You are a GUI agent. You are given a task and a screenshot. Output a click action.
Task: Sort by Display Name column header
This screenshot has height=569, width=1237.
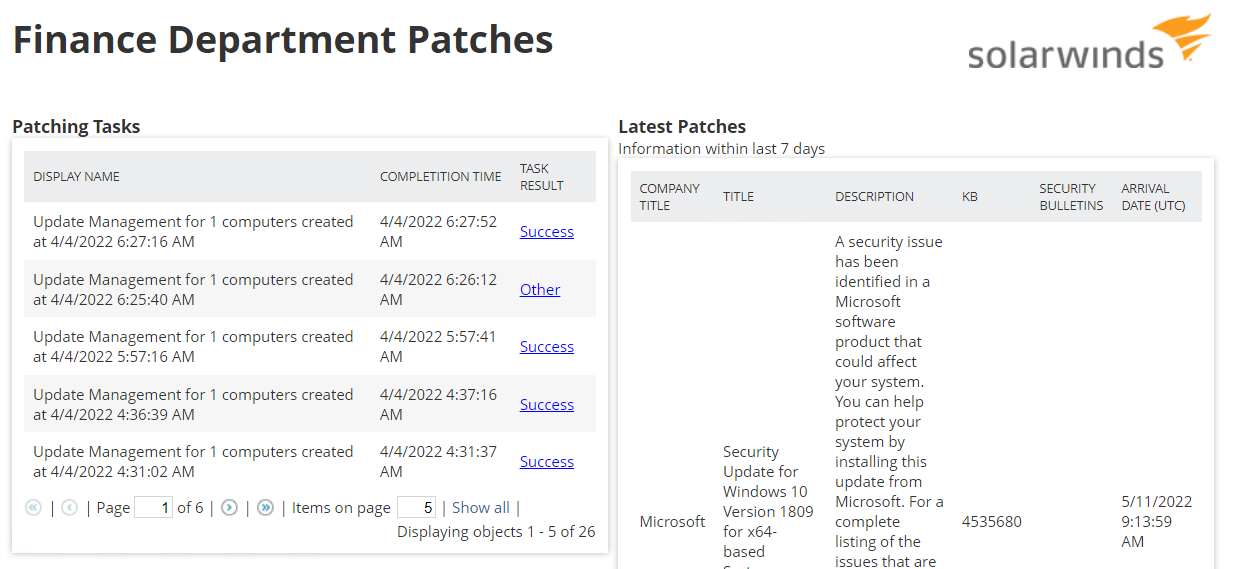tap(76, 177)
